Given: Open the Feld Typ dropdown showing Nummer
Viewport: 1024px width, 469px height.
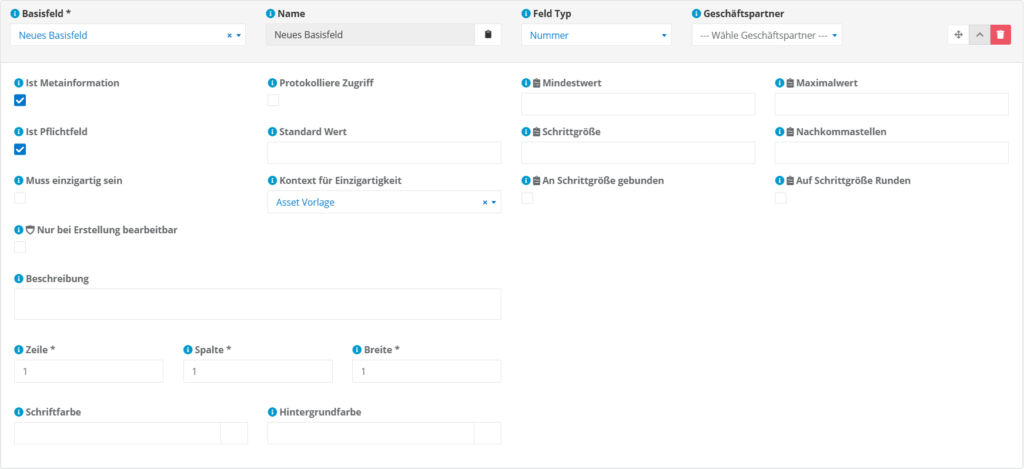Looking at the screenshot, I should [596, 35].
